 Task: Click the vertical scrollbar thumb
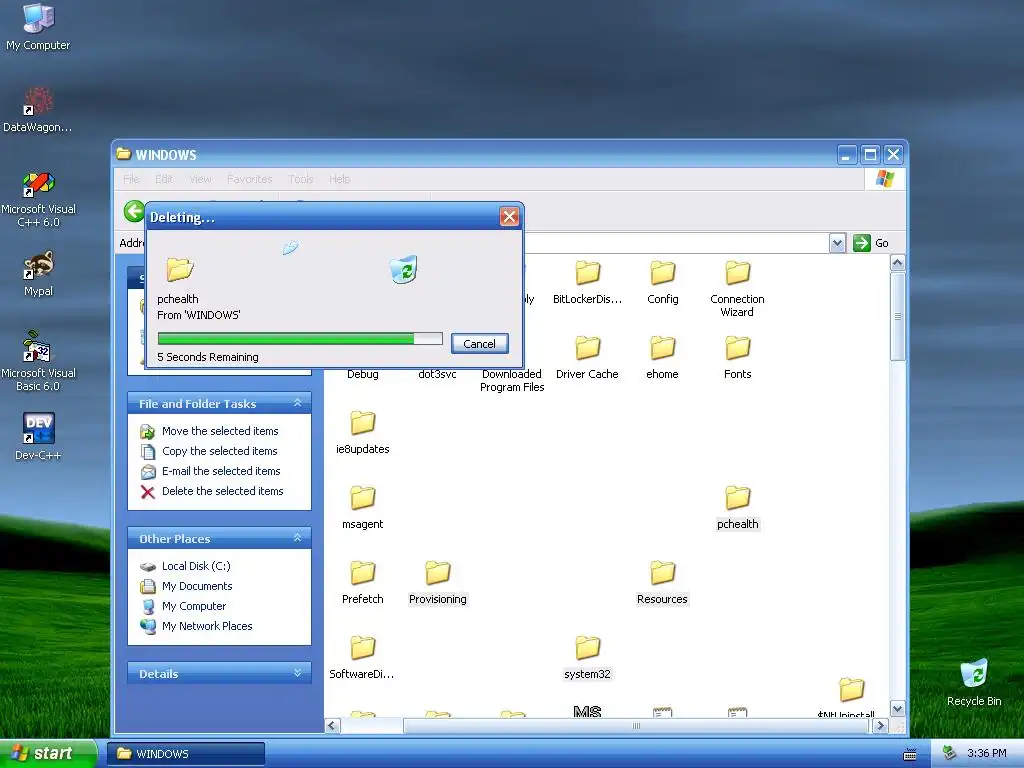[x=898, y=316]
